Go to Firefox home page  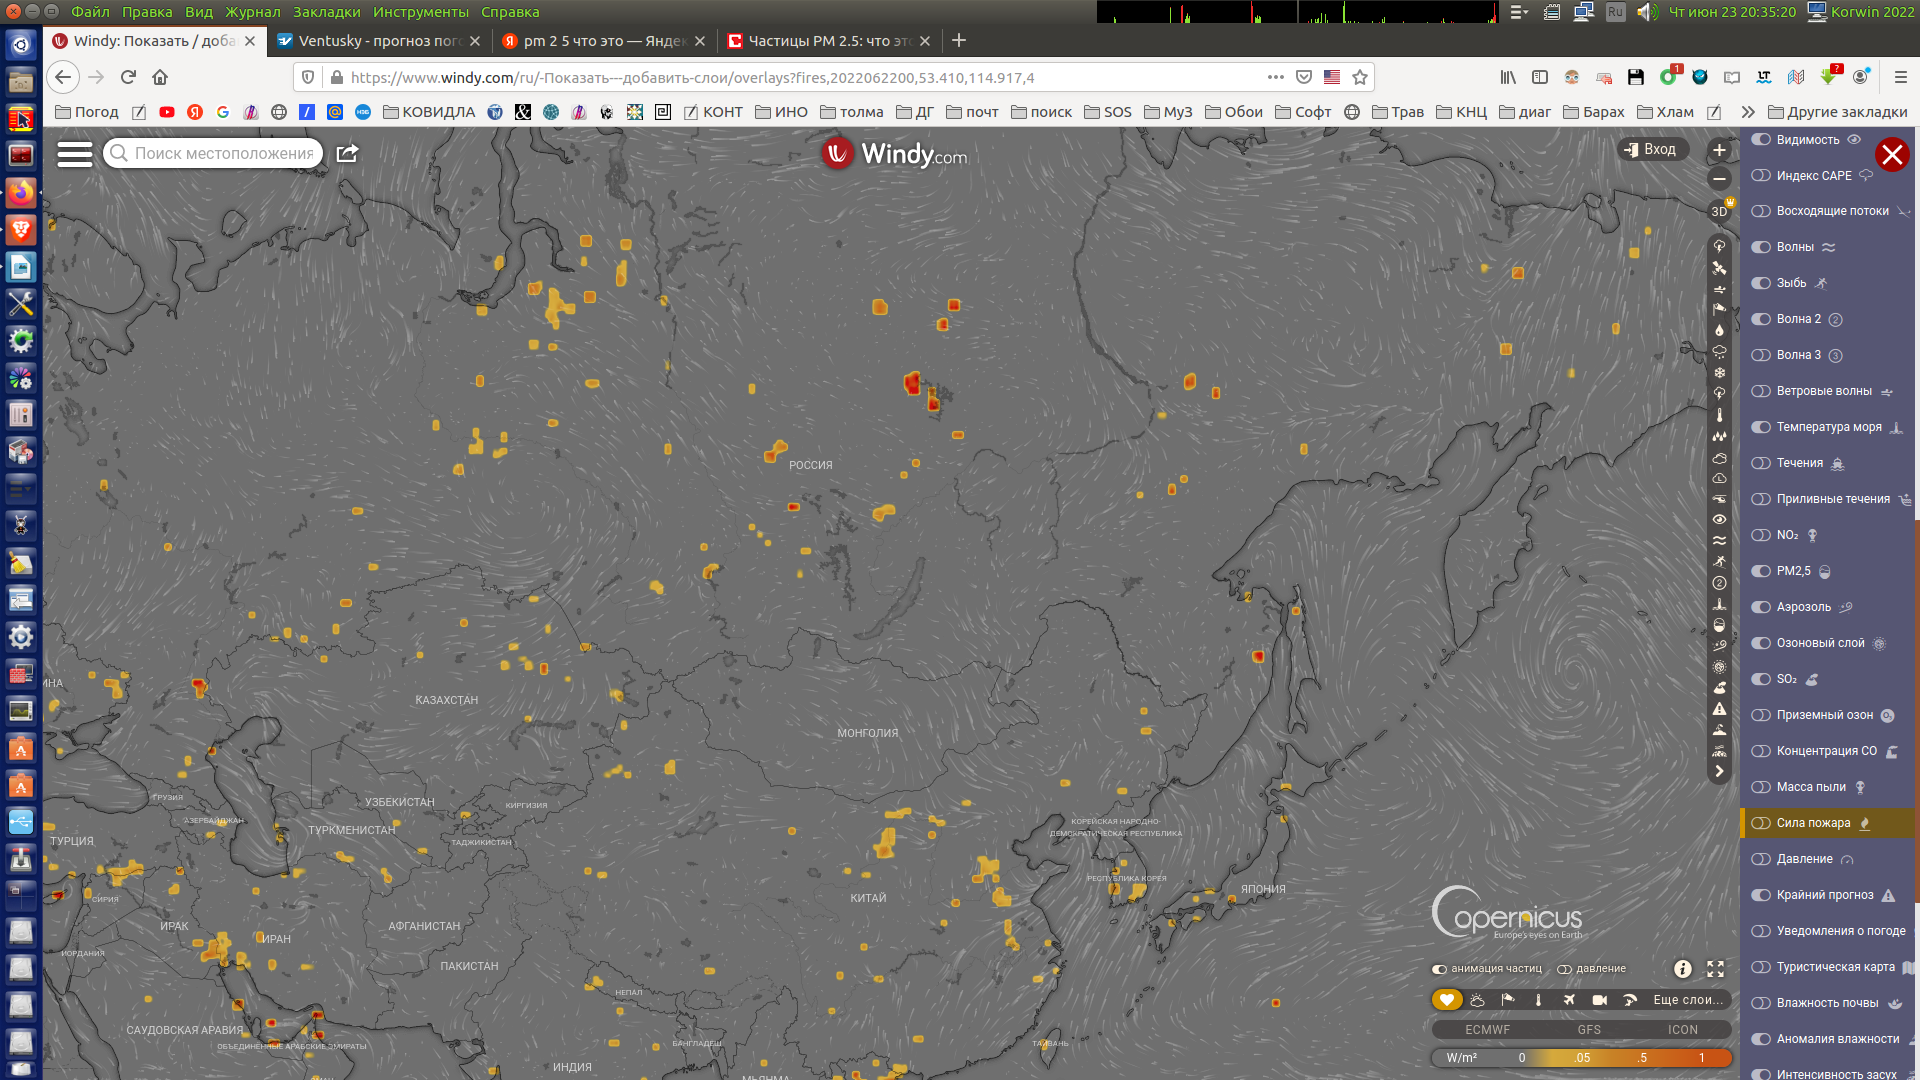[x=160, y=77]
